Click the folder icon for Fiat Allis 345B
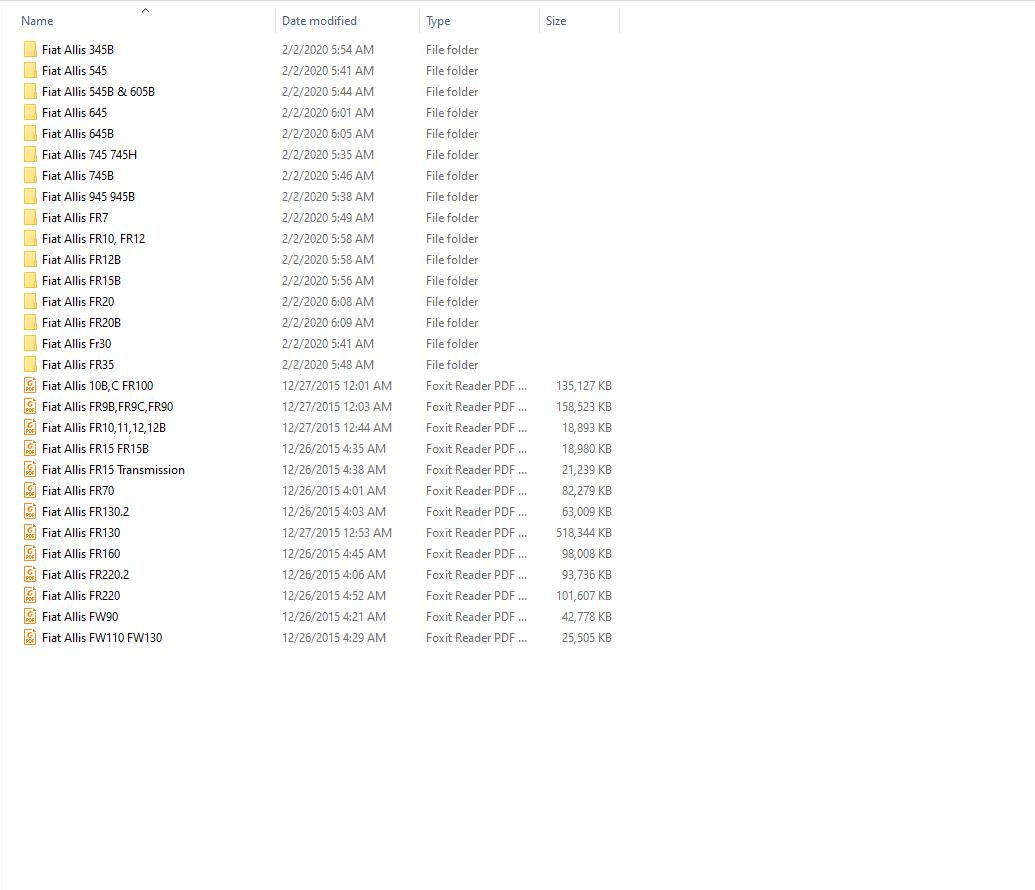 point(30,50)
